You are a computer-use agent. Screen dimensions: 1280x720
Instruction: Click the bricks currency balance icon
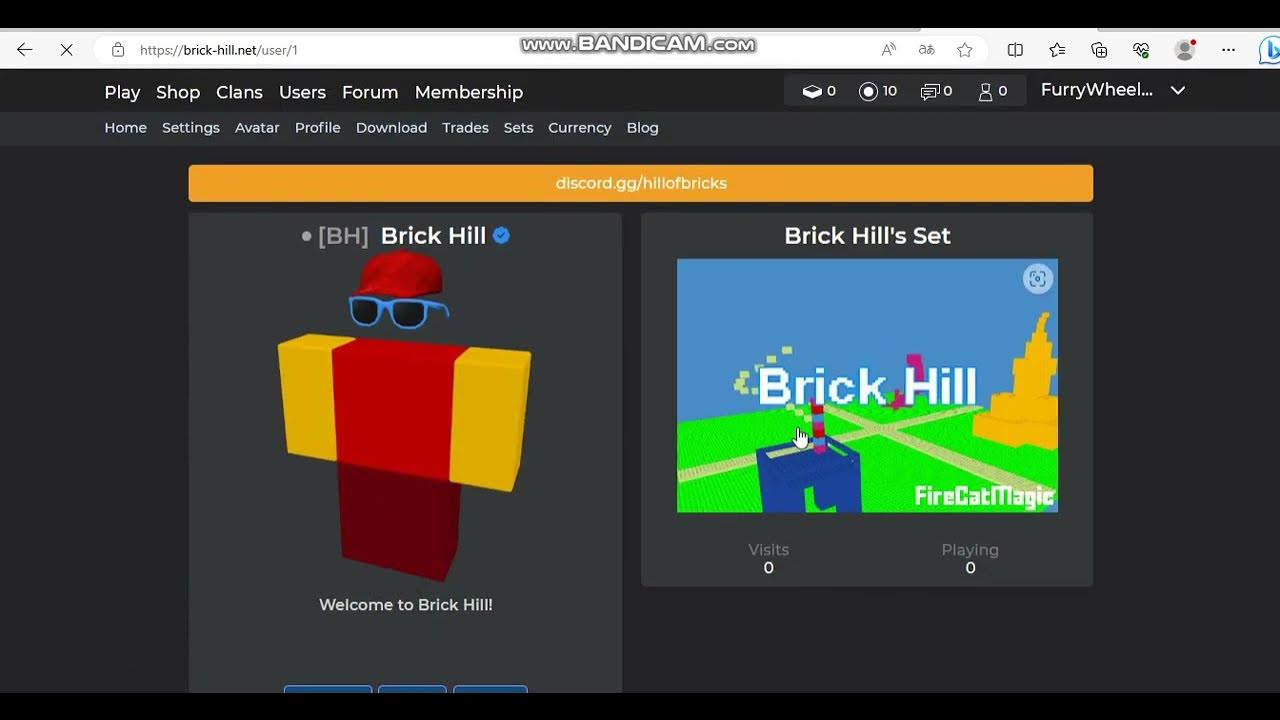812,91
